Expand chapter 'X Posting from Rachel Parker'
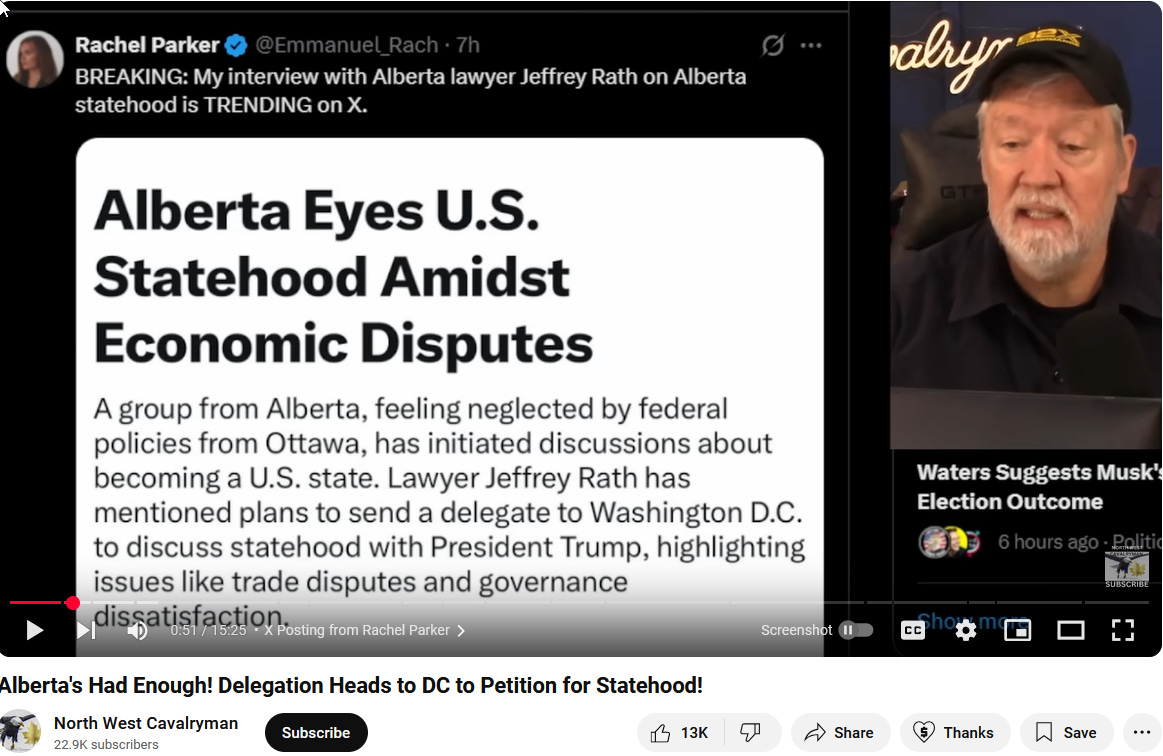This screenshot has width=1163, height=756. click(x=364, y=630)
